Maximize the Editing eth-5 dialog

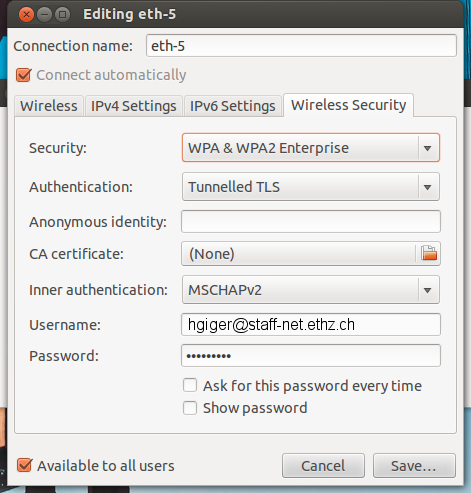(62, 15)
